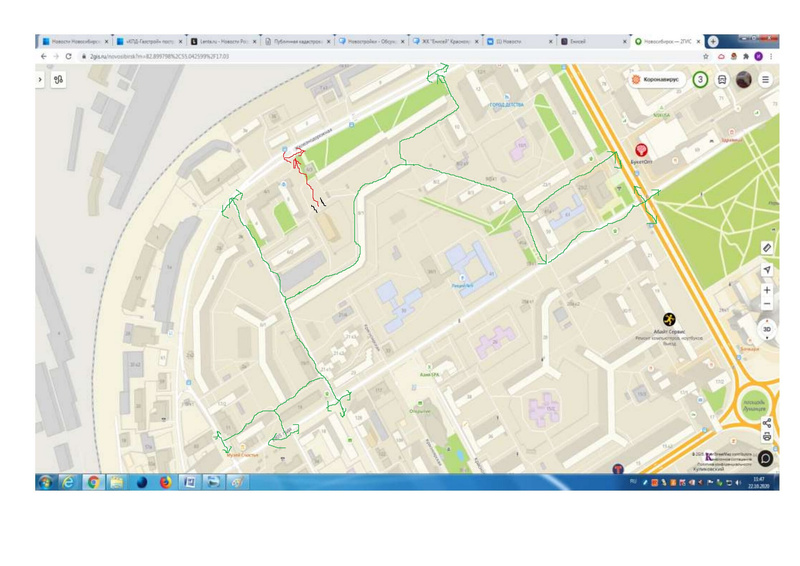Launch Internet Explorer from the taskbar
Screen dimensions: 800x566
(x=68, y=482)
